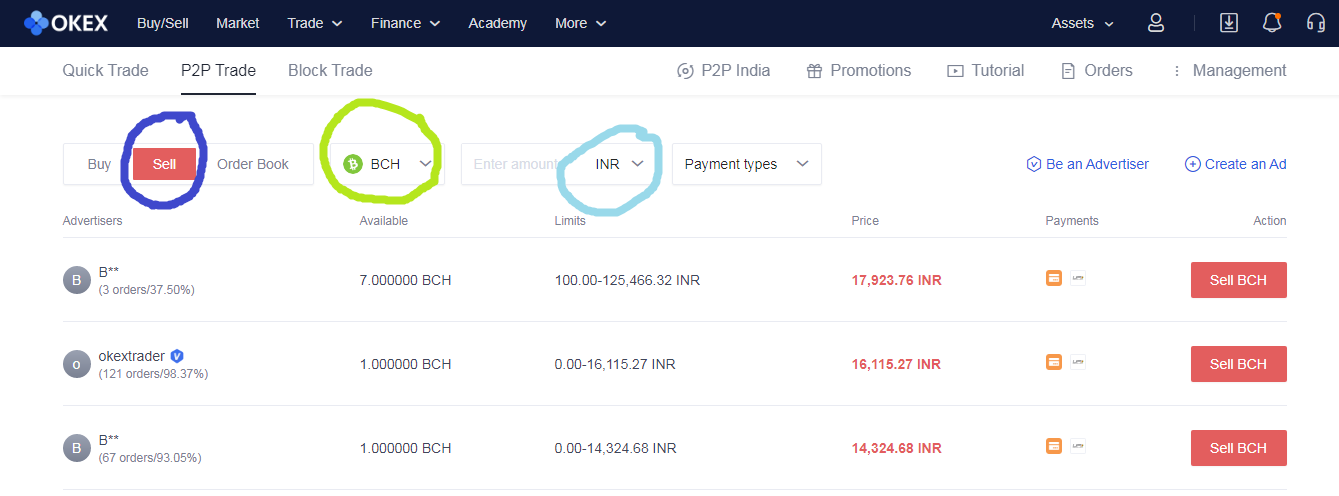Switch to Order Book view
This screenshot has height=496, width=1339.
pos(253,164)
